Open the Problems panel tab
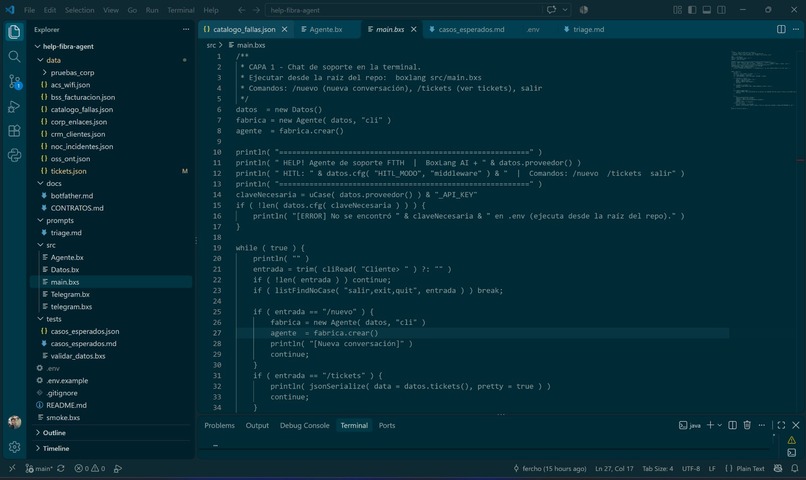The width and height of the screenshot is (806, 480). [x=219, y=425]
